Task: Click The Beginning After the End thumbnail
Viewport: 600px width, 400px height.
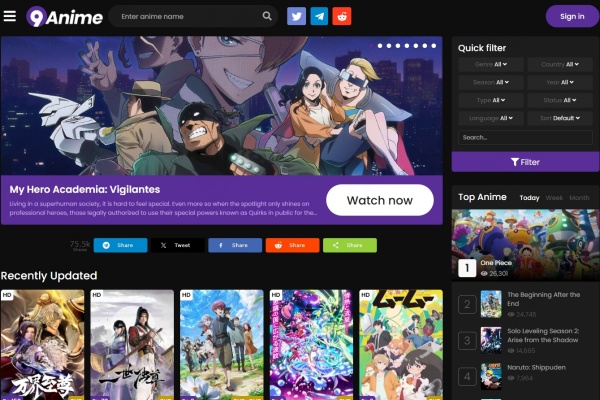Action: pos(491,304)
